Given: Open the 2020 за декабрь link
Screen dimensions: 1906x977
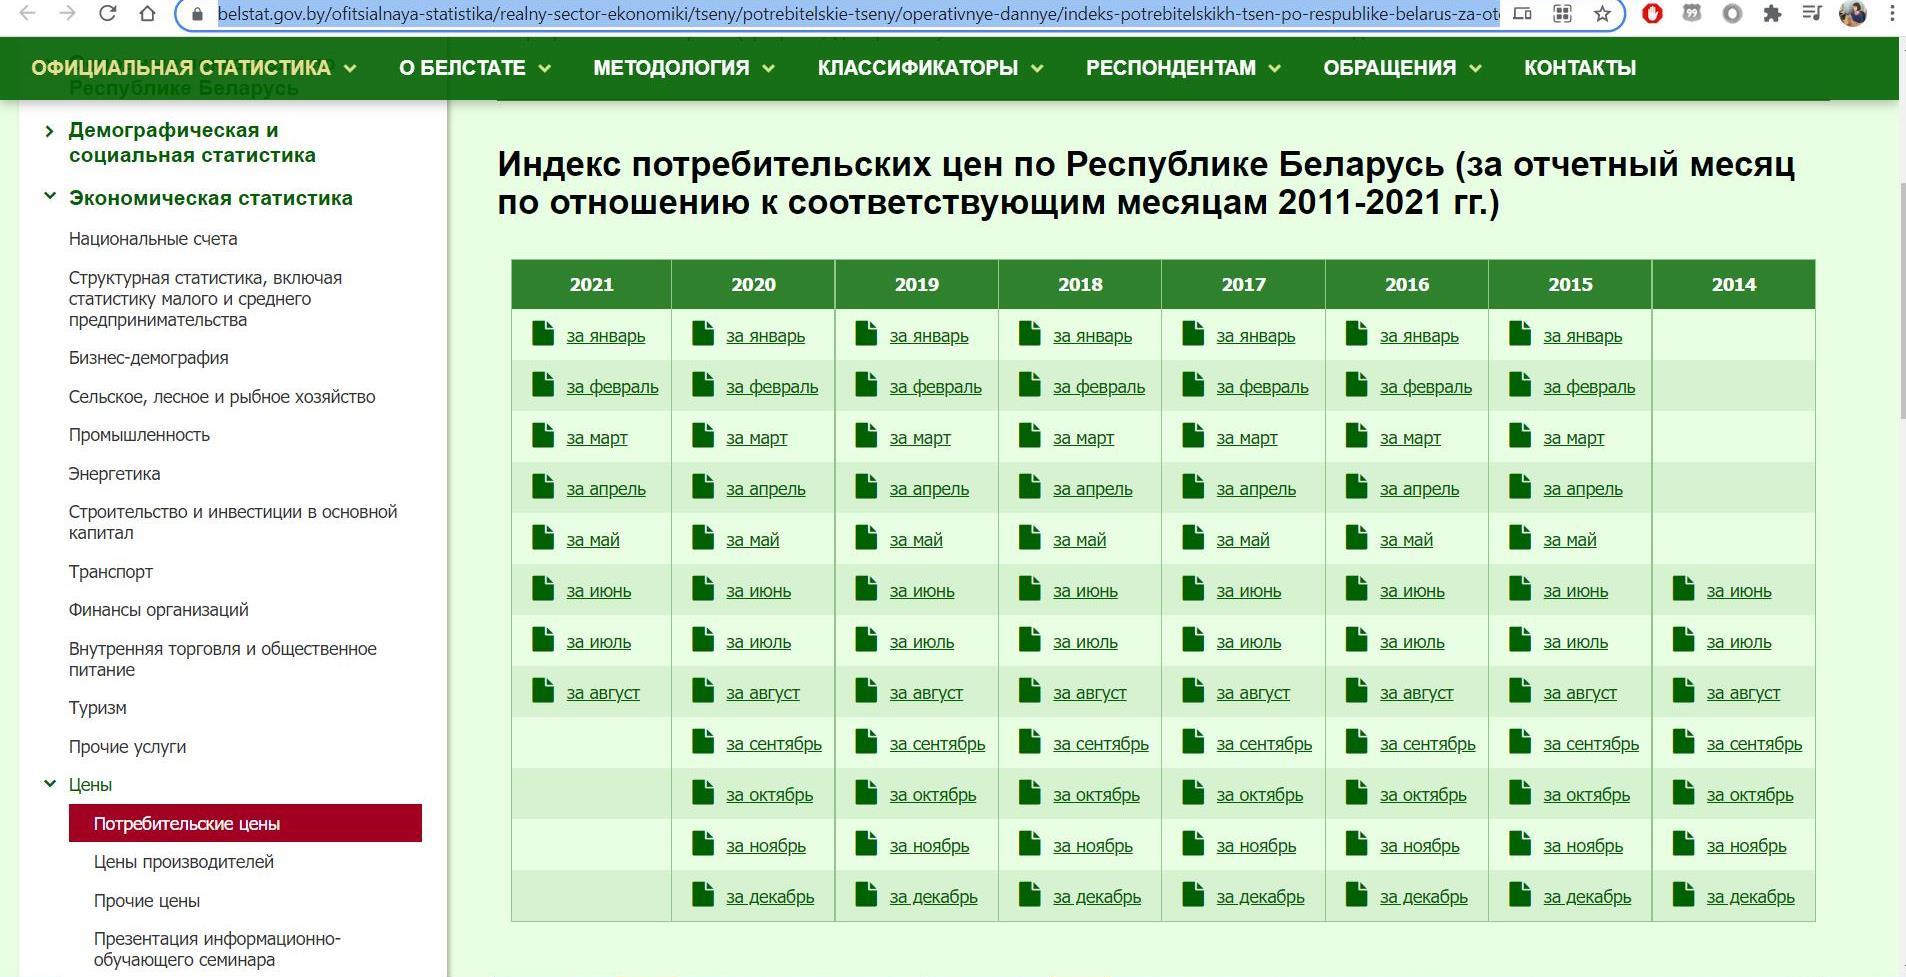Looking at the screenshot, I should click(770, 897).
